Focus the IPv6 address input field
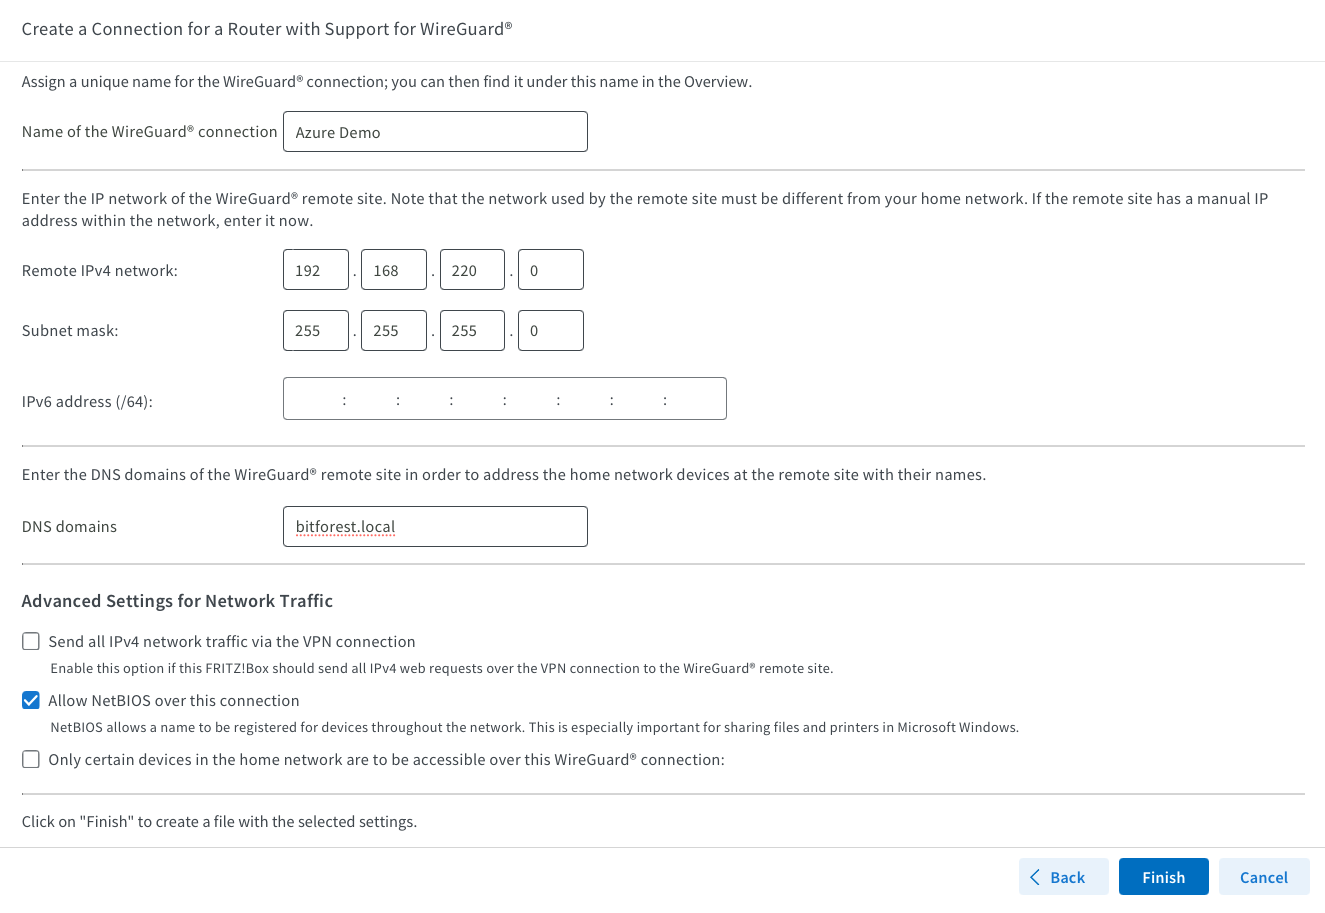1325x913 pixels. point(504,399)
